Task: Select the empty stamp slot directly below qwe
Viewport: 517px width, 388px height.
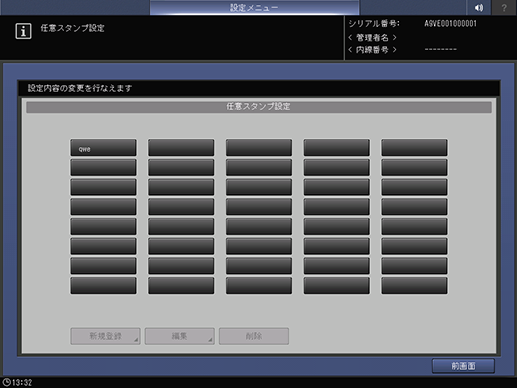Action: [103, 167]
